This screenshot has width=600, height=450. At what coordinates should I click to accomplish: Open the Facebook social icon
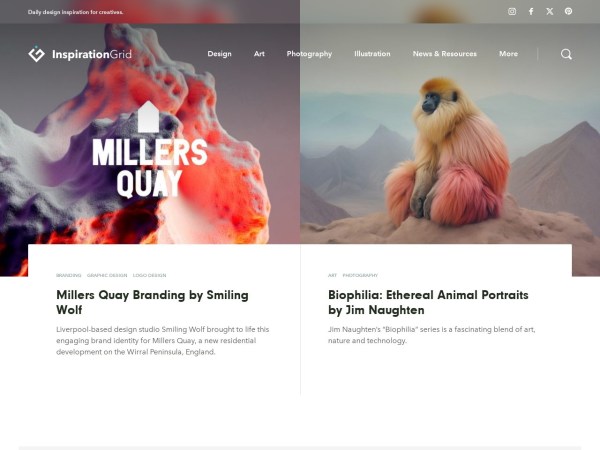click(x=531, y=11)
